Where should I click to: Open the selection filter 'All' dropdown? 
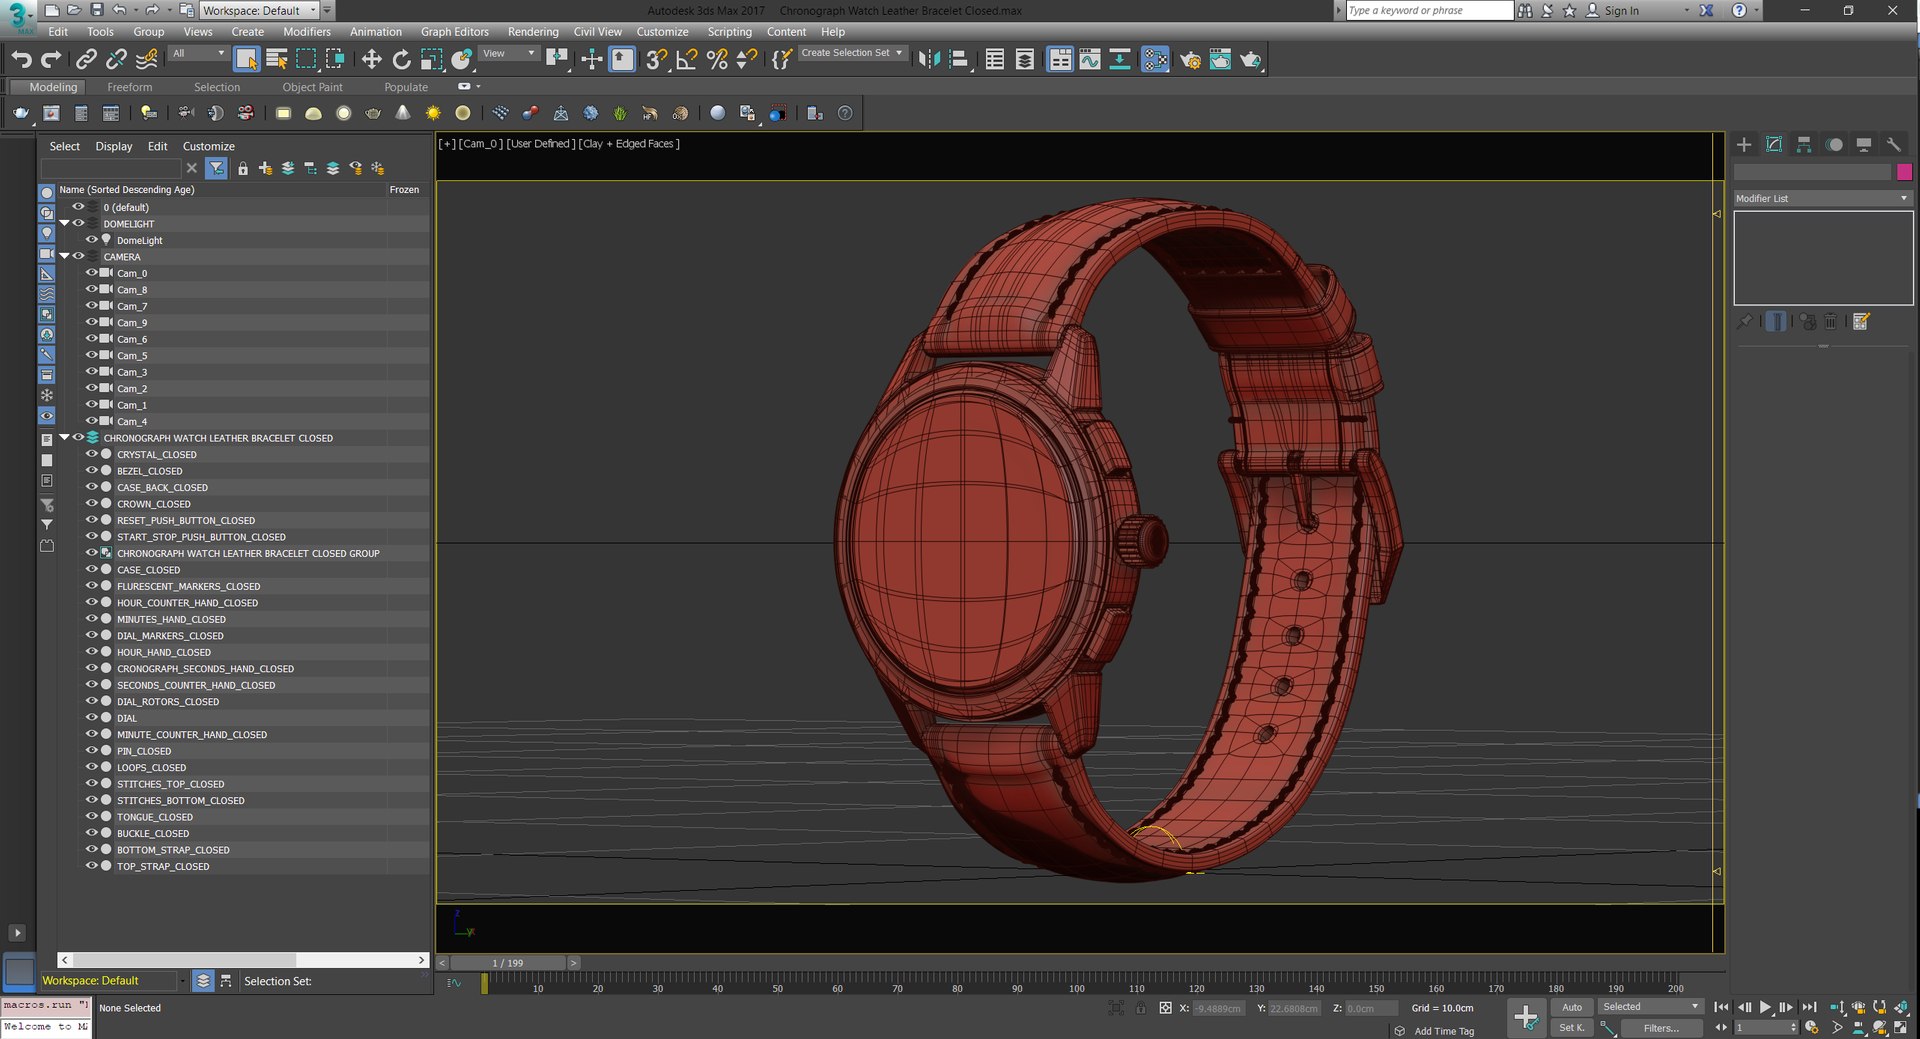(198, 53)
